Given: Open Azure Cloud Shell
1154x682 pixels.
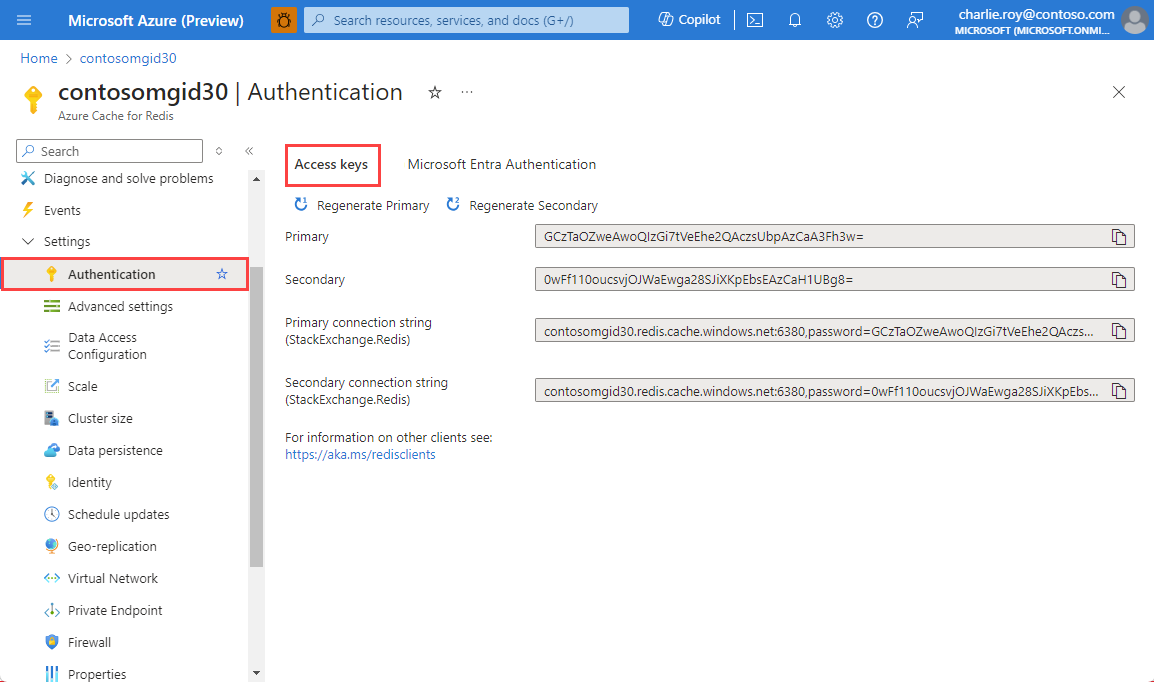Looking at the screenshot, I should coord(755,20).
